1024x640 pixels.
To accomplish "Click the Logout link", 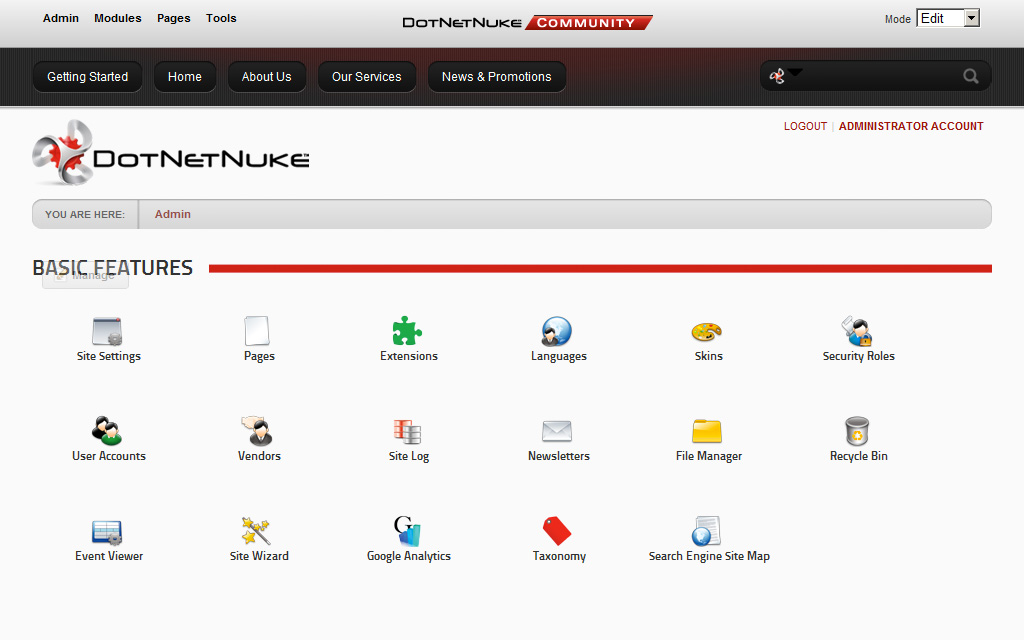I will point(805,126).
